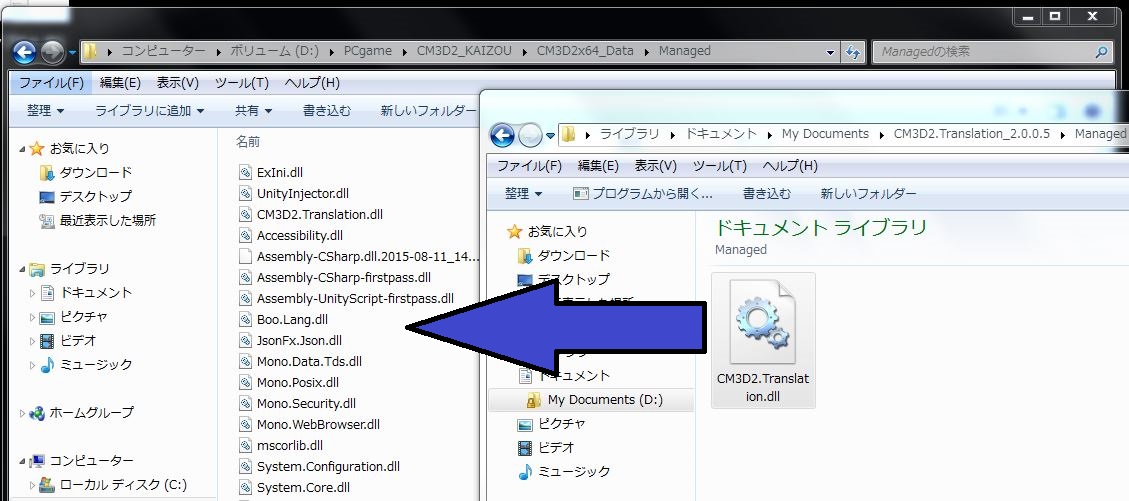Open ヘルプ(H) menu in front window
This screenshot has height=501, width=1129.
tap(790, 166)
